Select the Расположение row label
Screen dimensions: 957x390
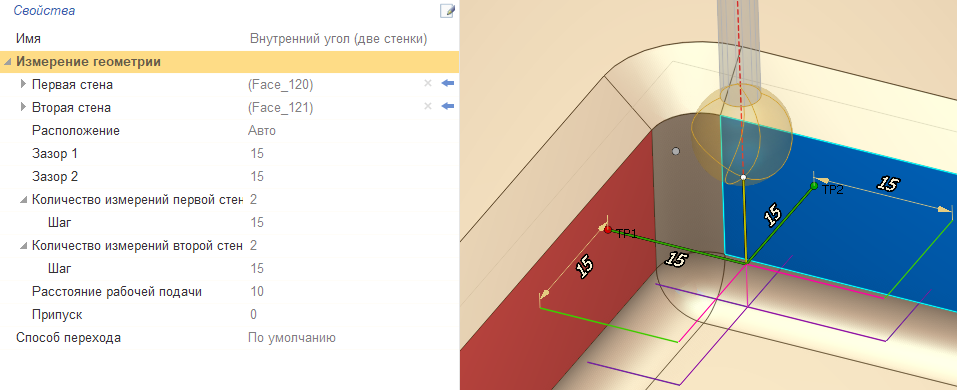tap(76, 131)
